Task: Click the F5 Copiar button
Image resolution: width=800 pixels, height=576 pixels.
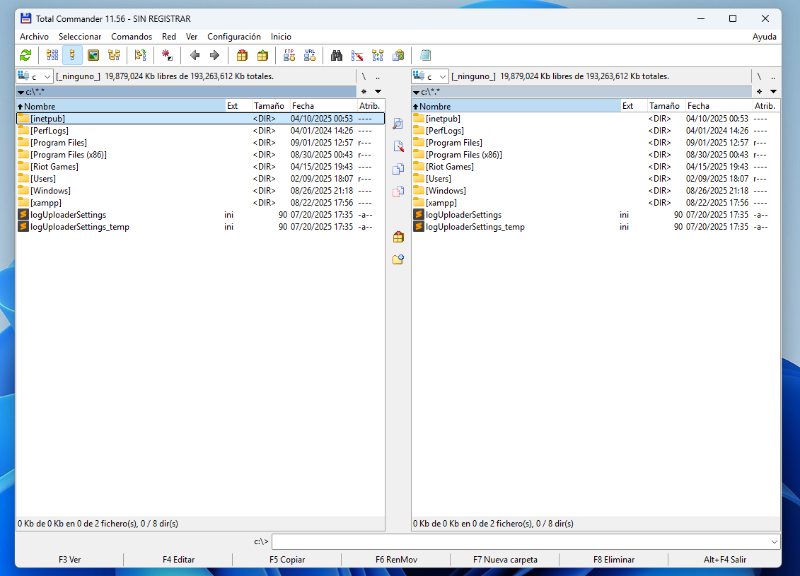Action: click(x=287, y=560)
